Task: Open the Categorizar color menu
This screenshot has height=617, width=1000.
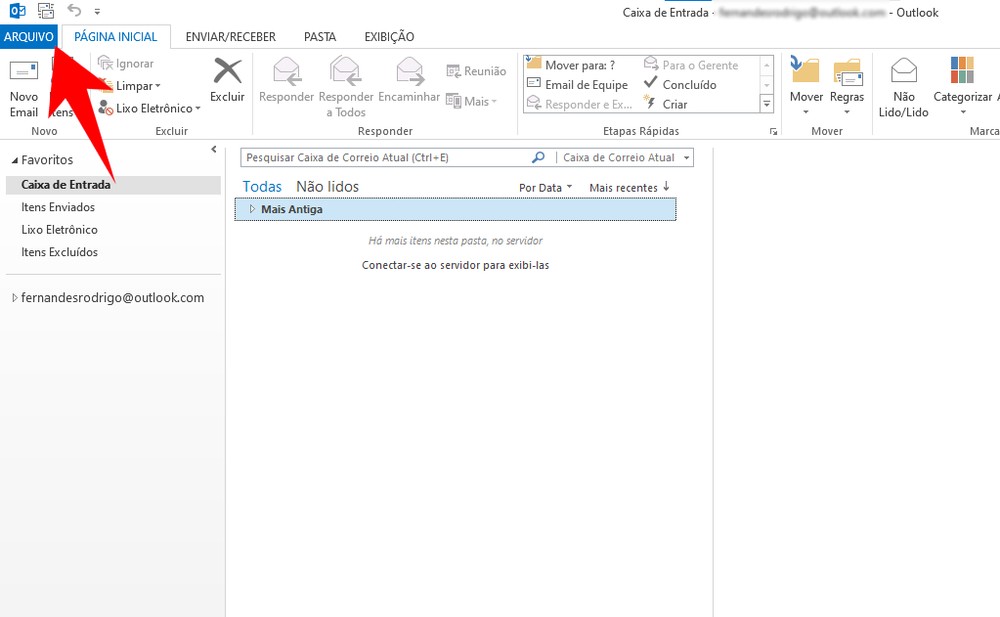Action: pyautogui.click(x=962, y=86)
